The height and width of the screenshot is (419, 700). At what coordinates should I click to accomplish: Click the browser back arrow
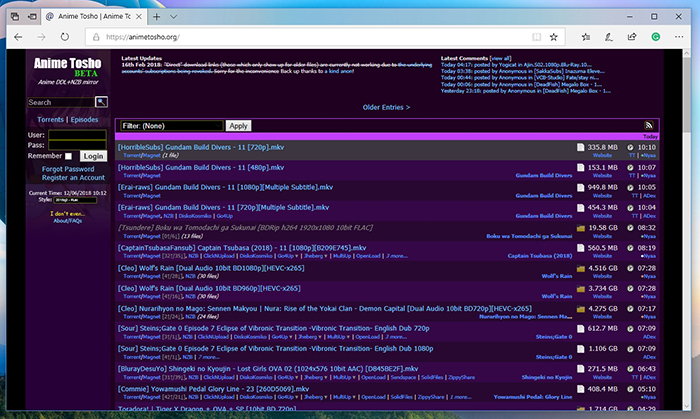tap(18, 37)
